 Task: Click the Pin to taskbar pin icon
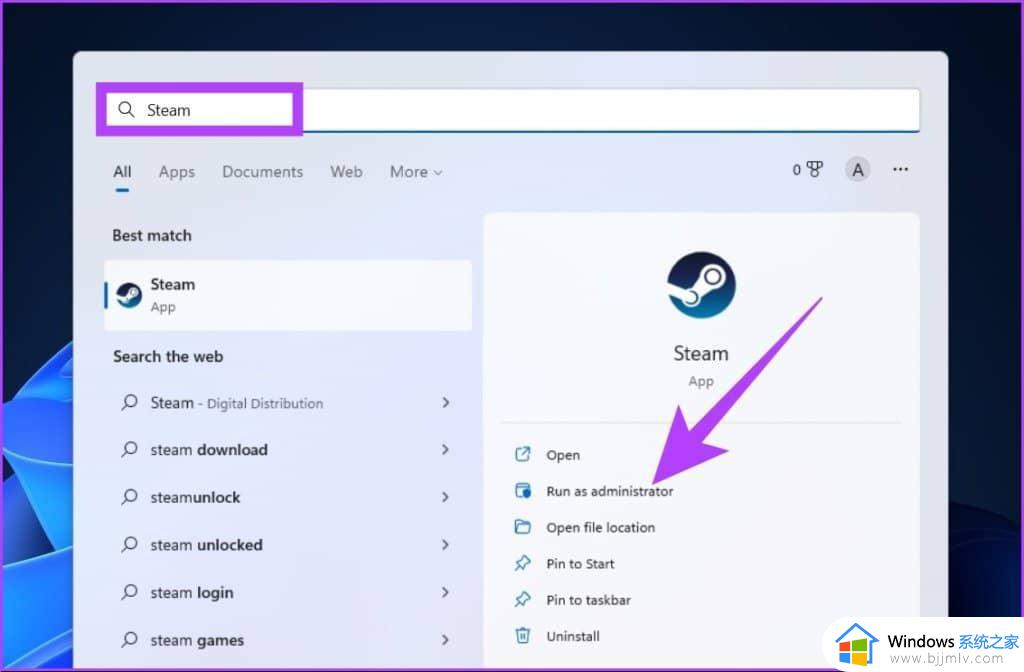click(x=522, y=599)
